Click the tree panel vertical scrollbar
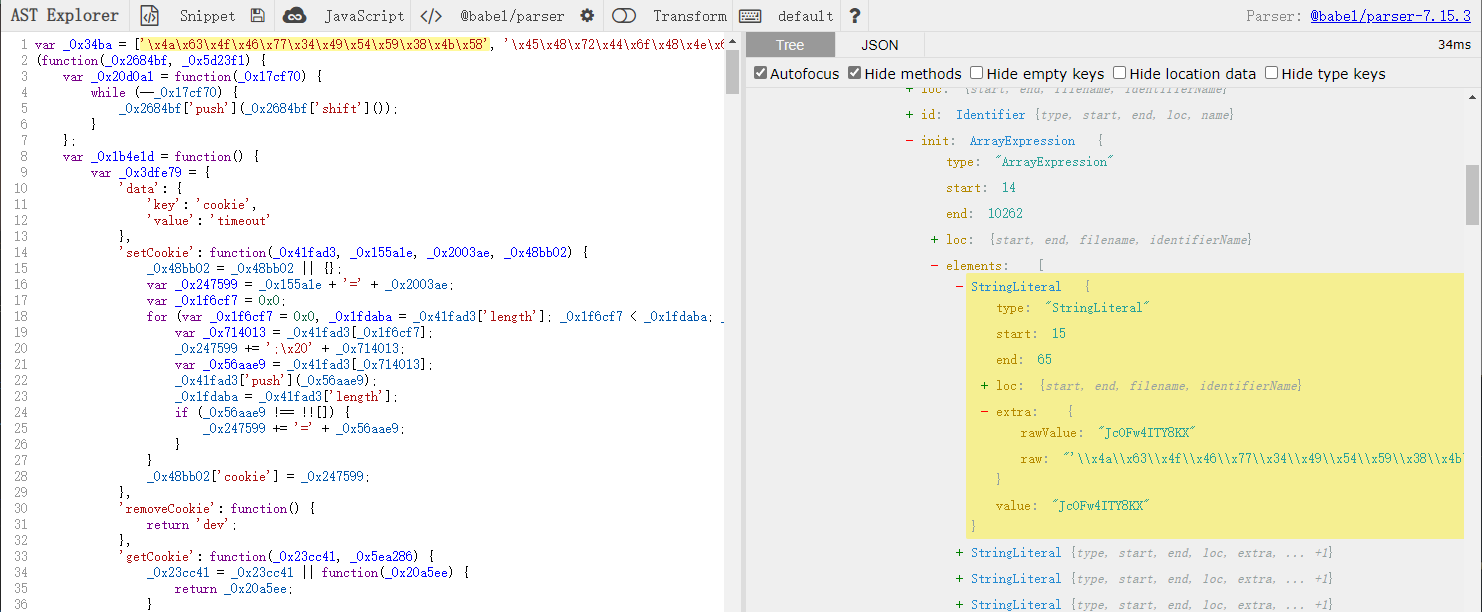 pos(1472,195)
